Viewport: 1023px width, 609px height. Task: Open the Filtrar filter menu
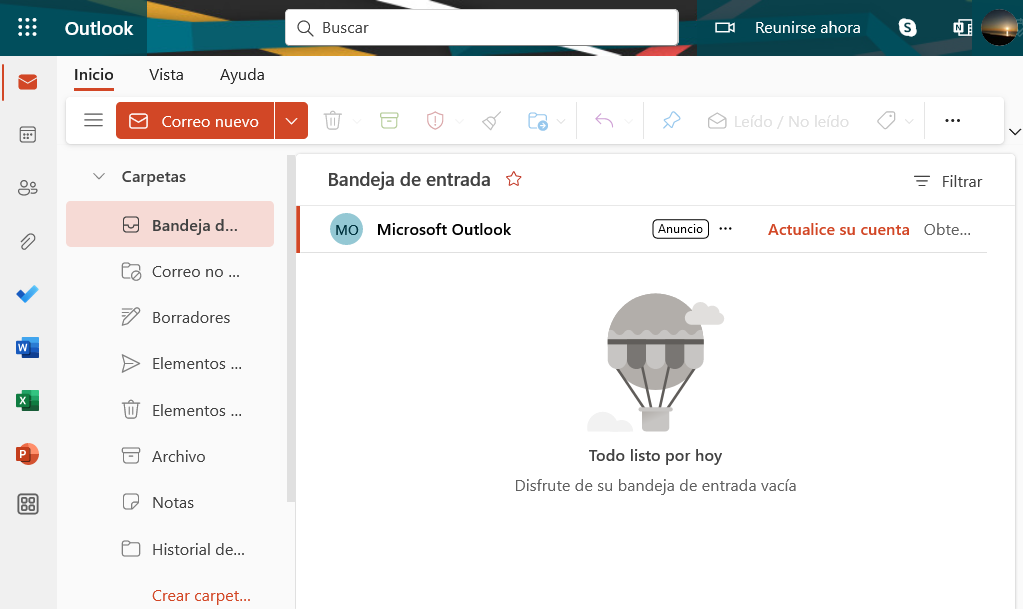pyautogui.click(x=948, y=181)
